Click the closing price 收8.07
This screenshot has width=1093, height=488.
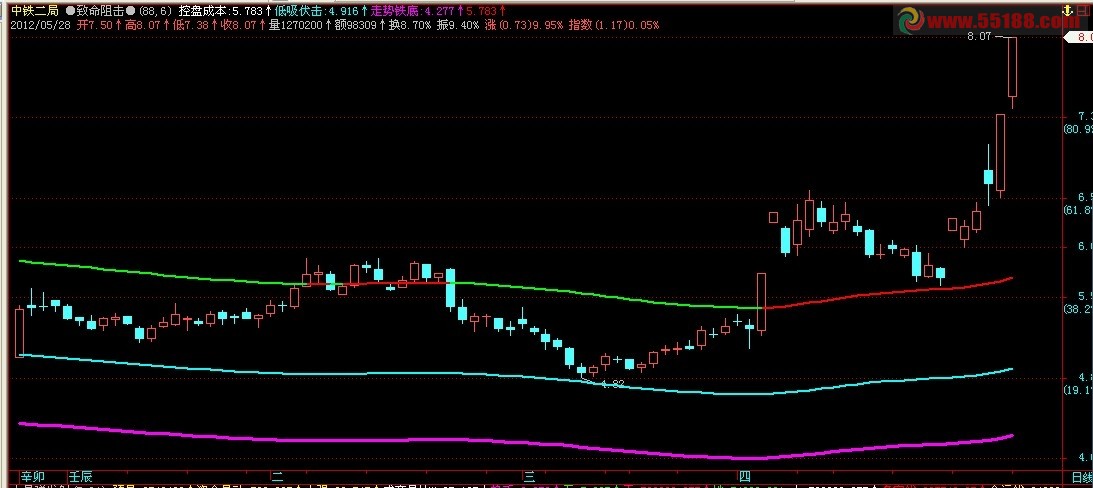point(236,25)
